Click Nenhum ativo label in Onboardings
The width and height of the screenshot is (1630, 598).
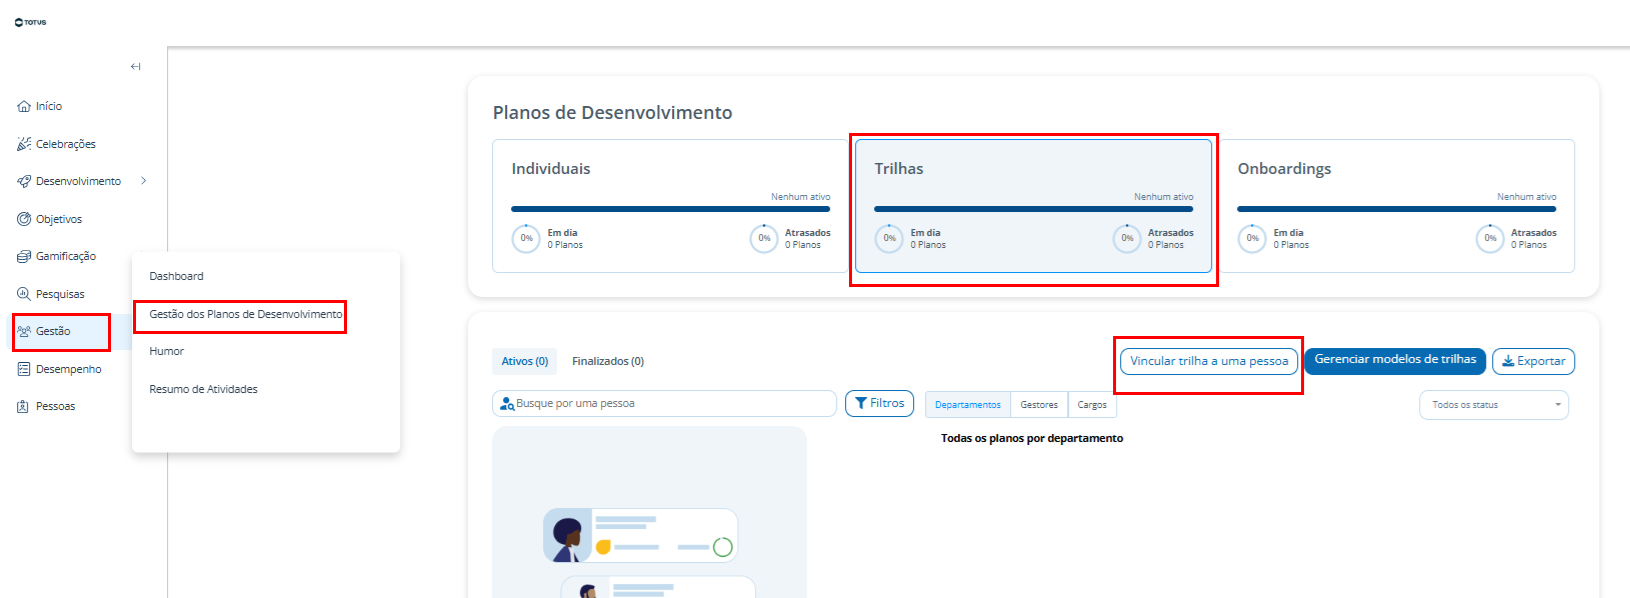[x=1527, y=197]
